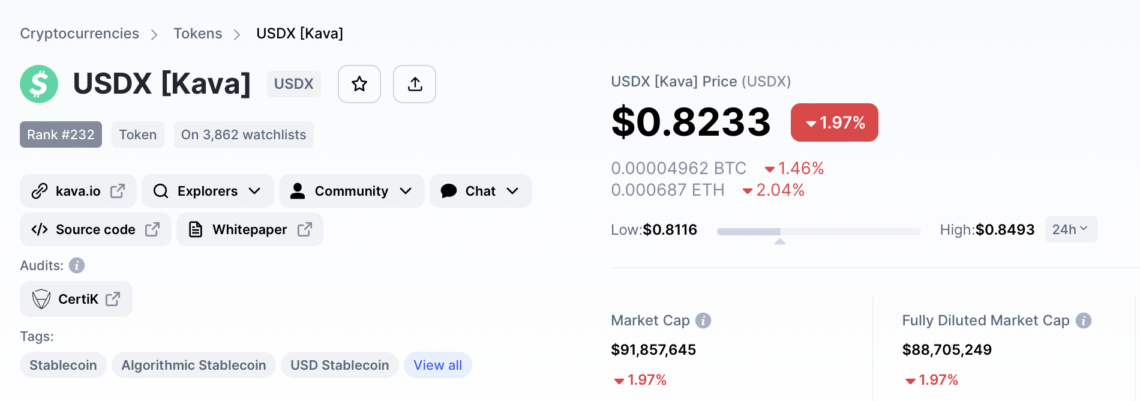Click the green USDX dollar logo

(39, 84)
